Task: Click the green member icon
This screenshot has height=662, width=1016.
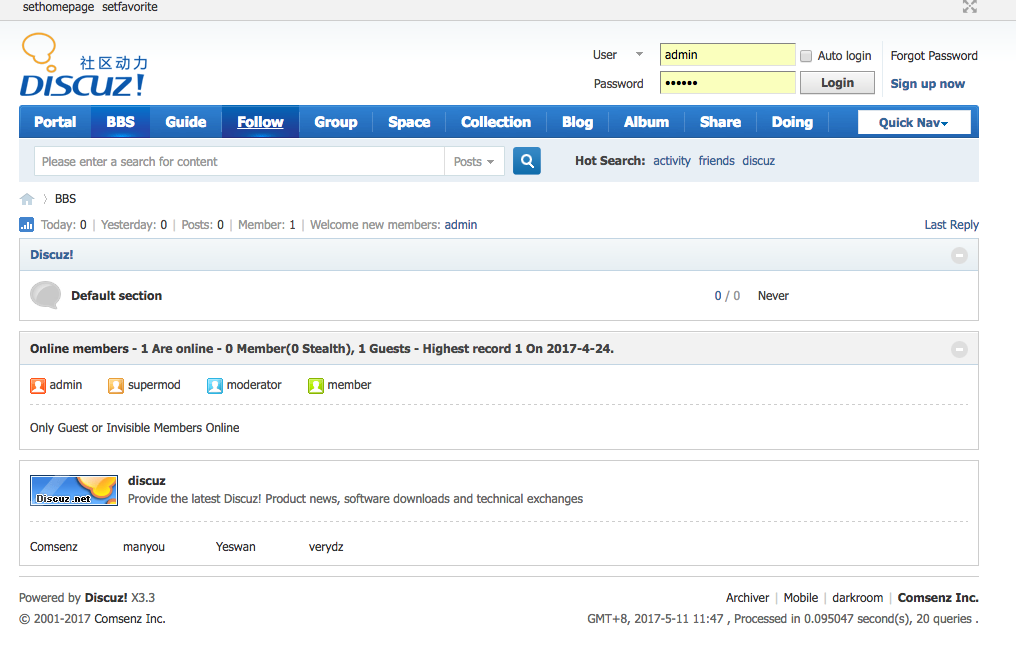Action: pos(316,385)
